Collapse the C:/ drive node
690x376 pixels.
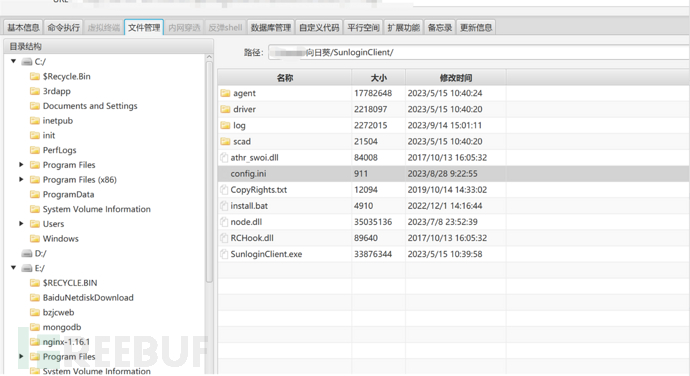14,61
